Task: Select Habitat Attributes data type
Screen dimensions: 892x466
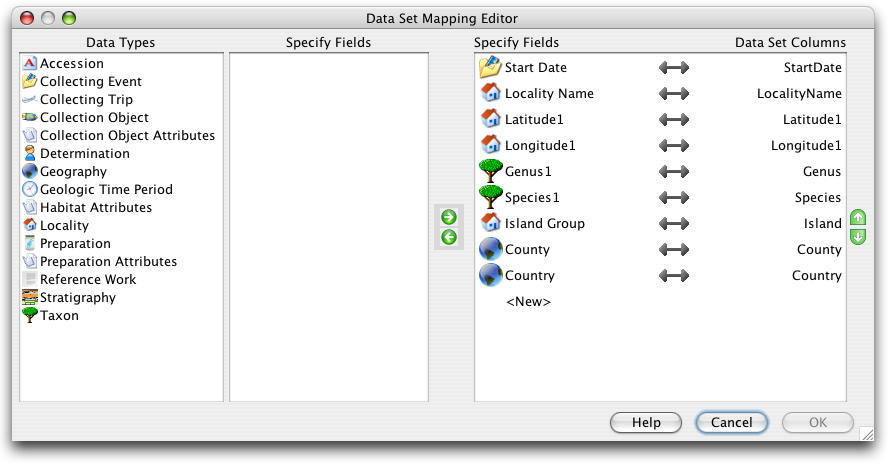Action: 96,208
